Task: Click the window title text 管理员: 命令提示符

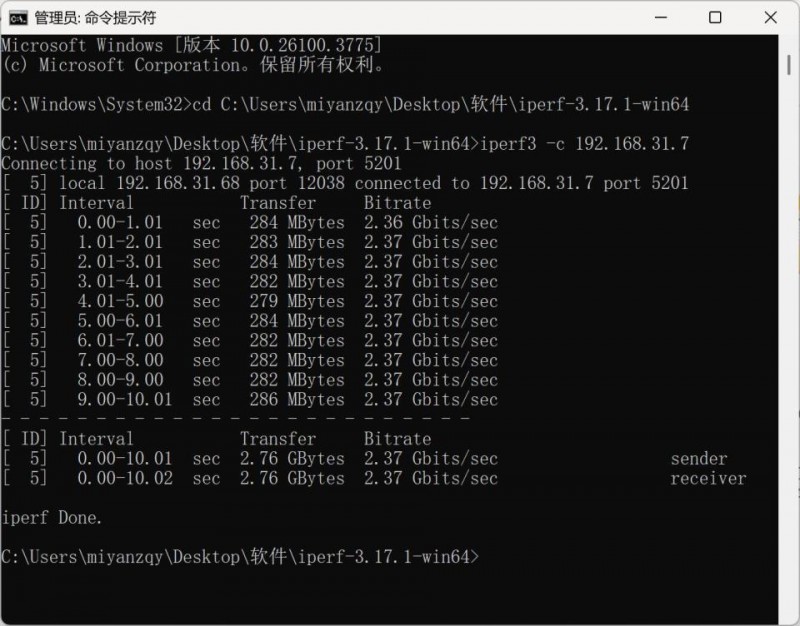Action: click(91, 17)
